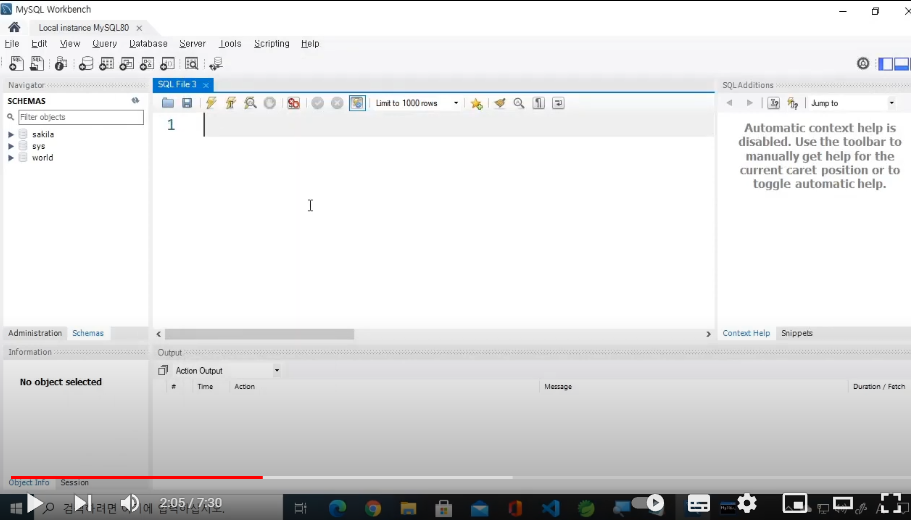Click the create new function icon

click(167, 63)
